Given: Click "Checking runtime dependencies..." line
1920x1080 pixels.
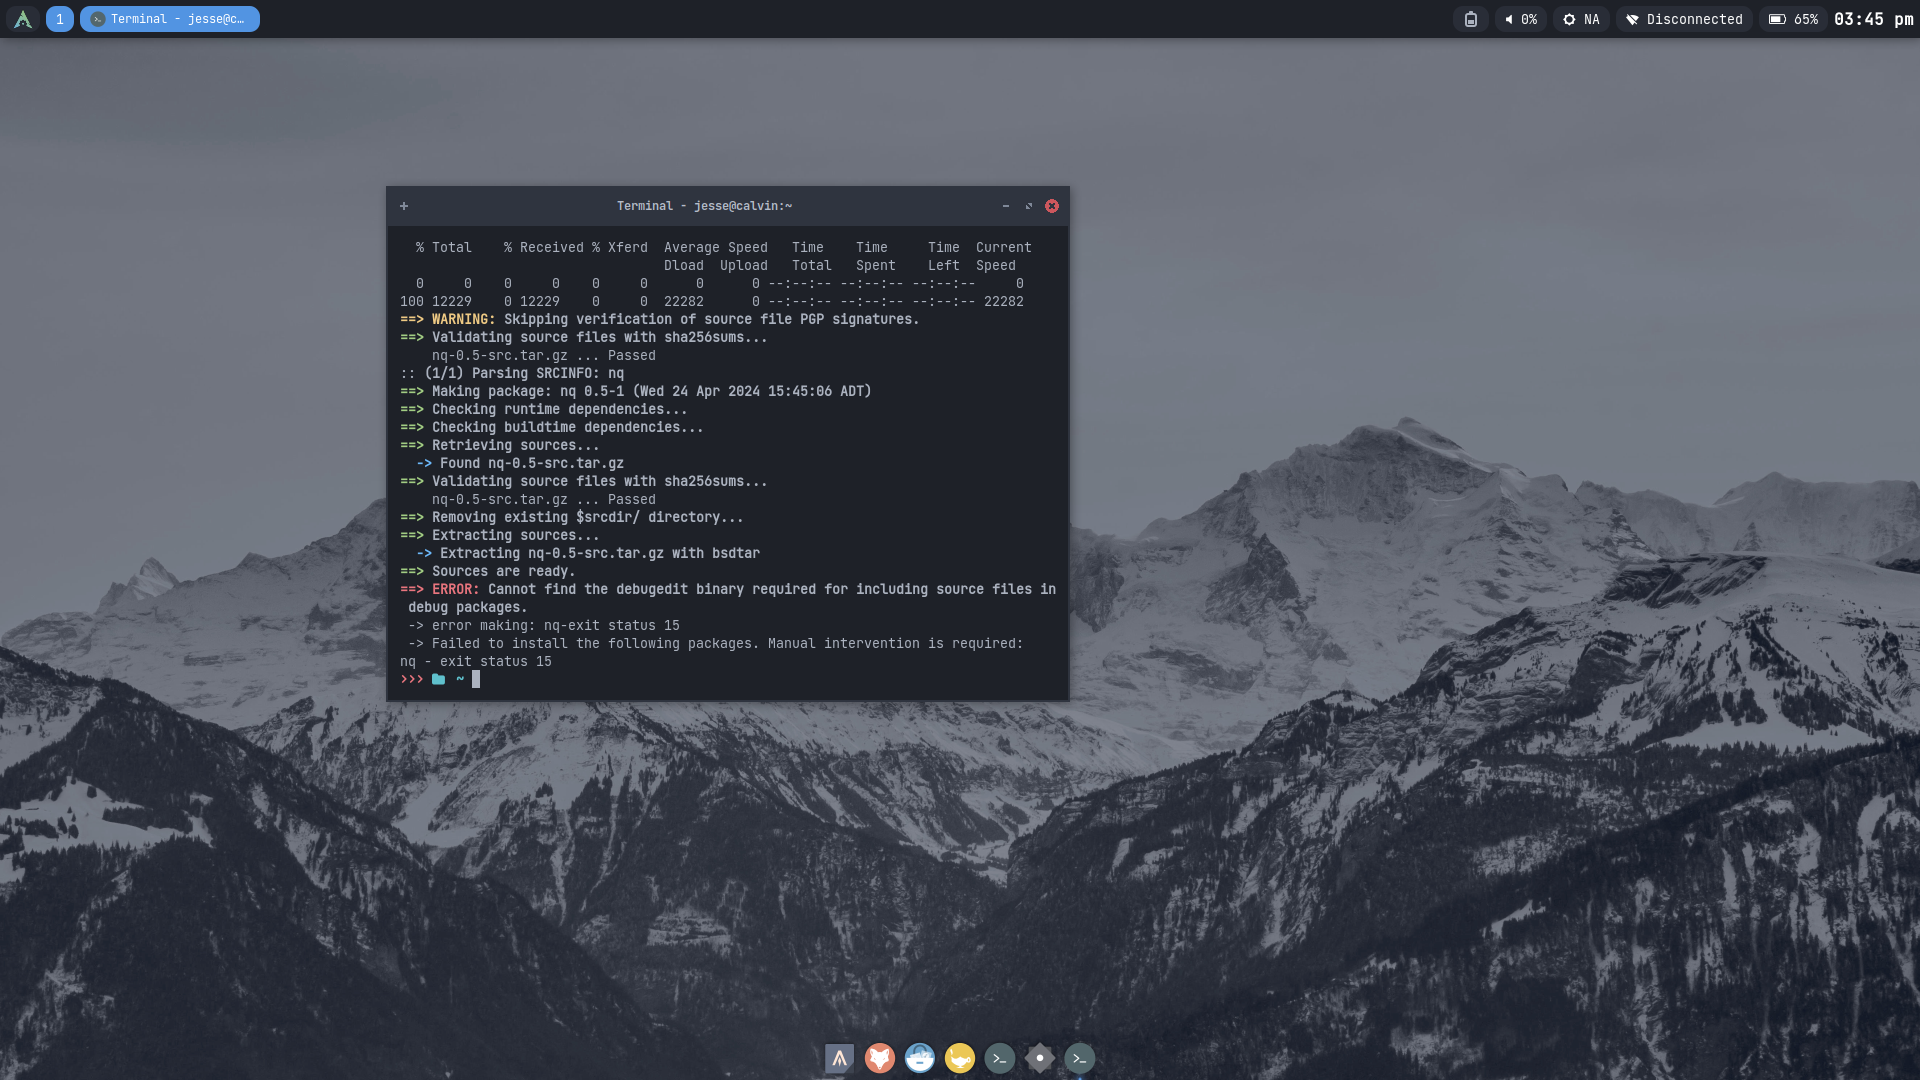Looking at the screenshot, I should pos(560,410).
